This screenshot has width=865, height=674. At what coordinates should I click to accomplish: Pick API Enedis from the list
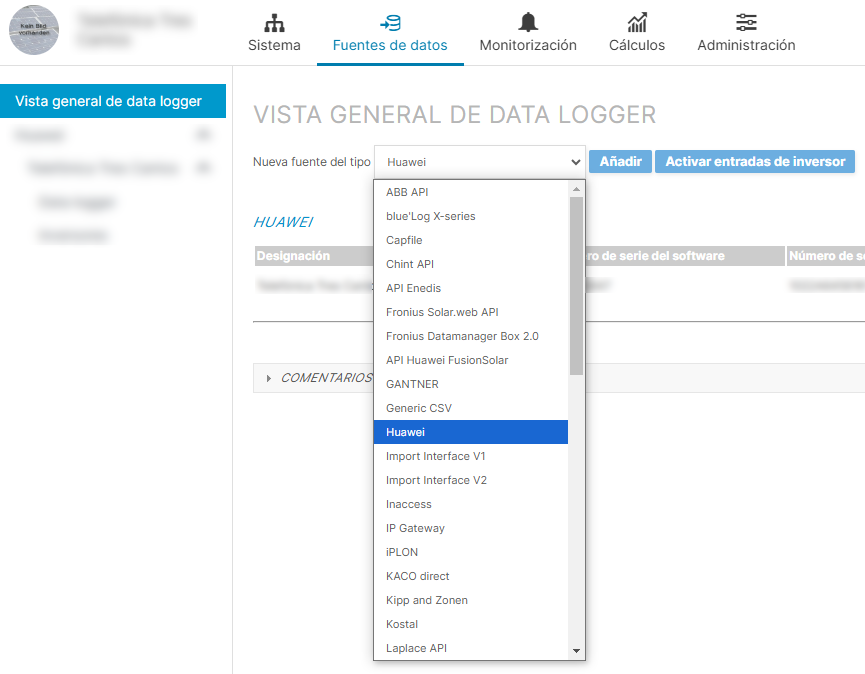471,288
